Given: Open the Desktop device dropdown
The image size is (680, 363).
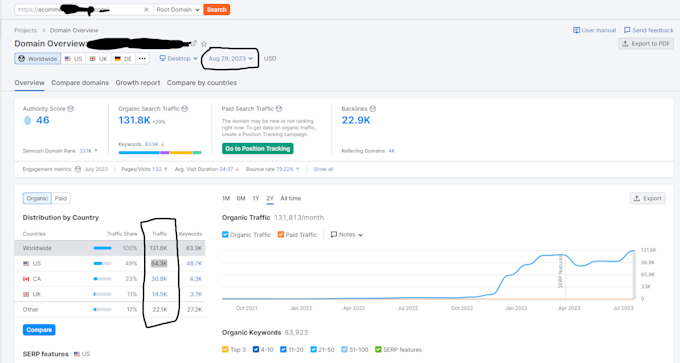Looking at the screenshot, I should tap(179, 59).
